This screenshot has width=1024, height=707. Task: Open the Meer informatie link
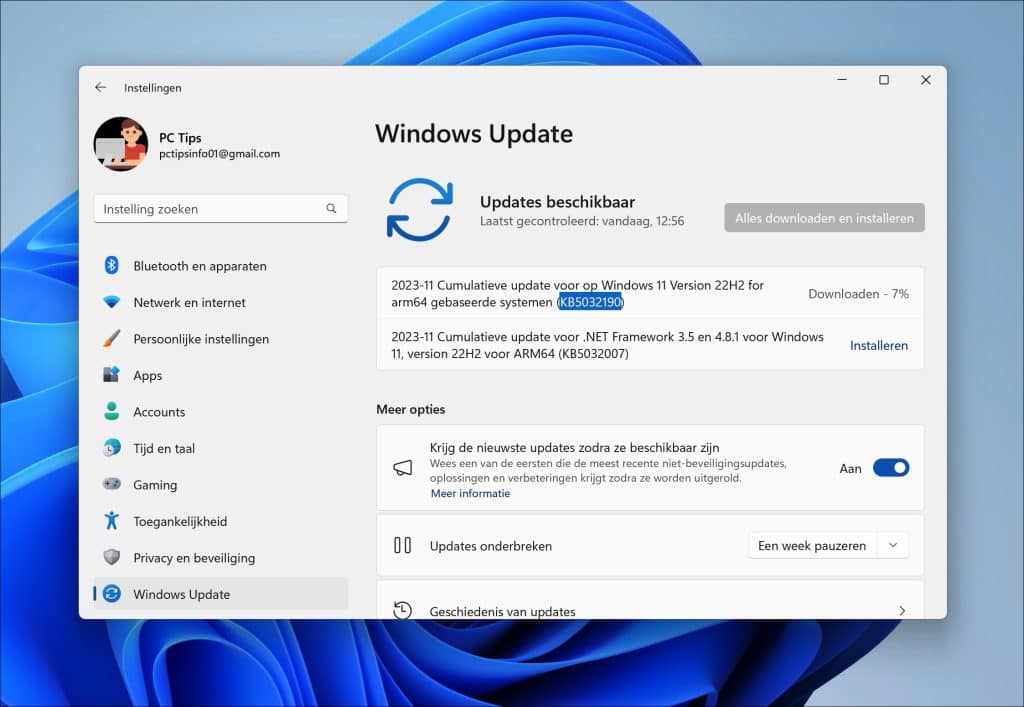(x=470, y=494)
